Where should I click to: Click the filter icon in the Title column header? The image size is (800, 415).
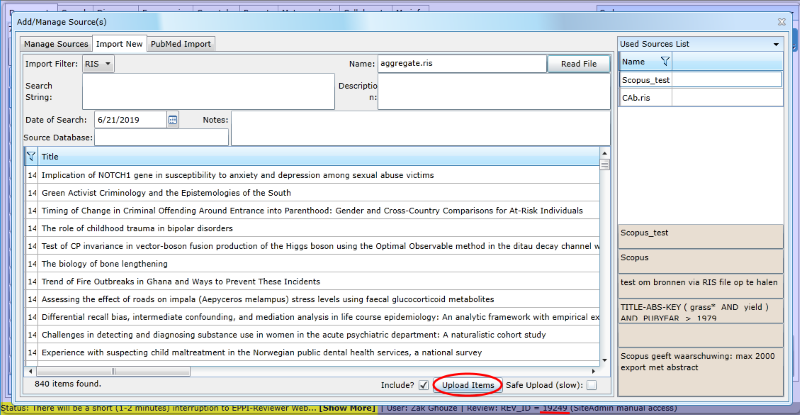[x=31, y=157]
